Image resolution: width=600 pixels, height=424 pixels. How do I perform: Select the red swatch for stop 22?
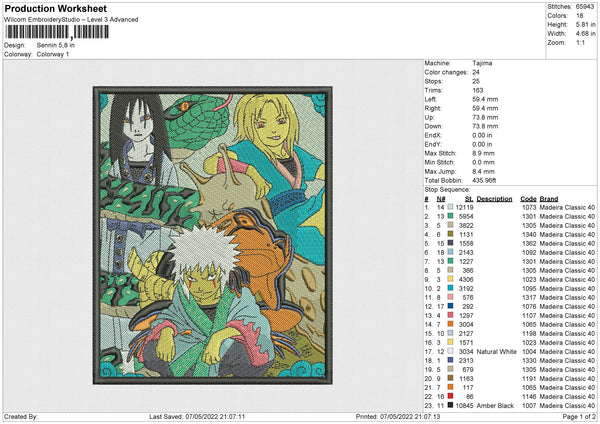coord(450,396)
